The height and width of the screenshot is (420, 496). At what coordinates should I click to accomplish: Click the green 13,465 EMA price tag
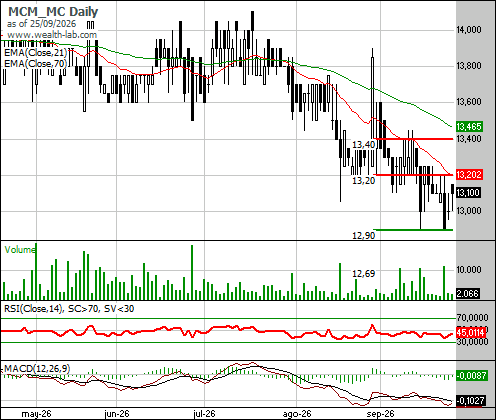point(469,127)
